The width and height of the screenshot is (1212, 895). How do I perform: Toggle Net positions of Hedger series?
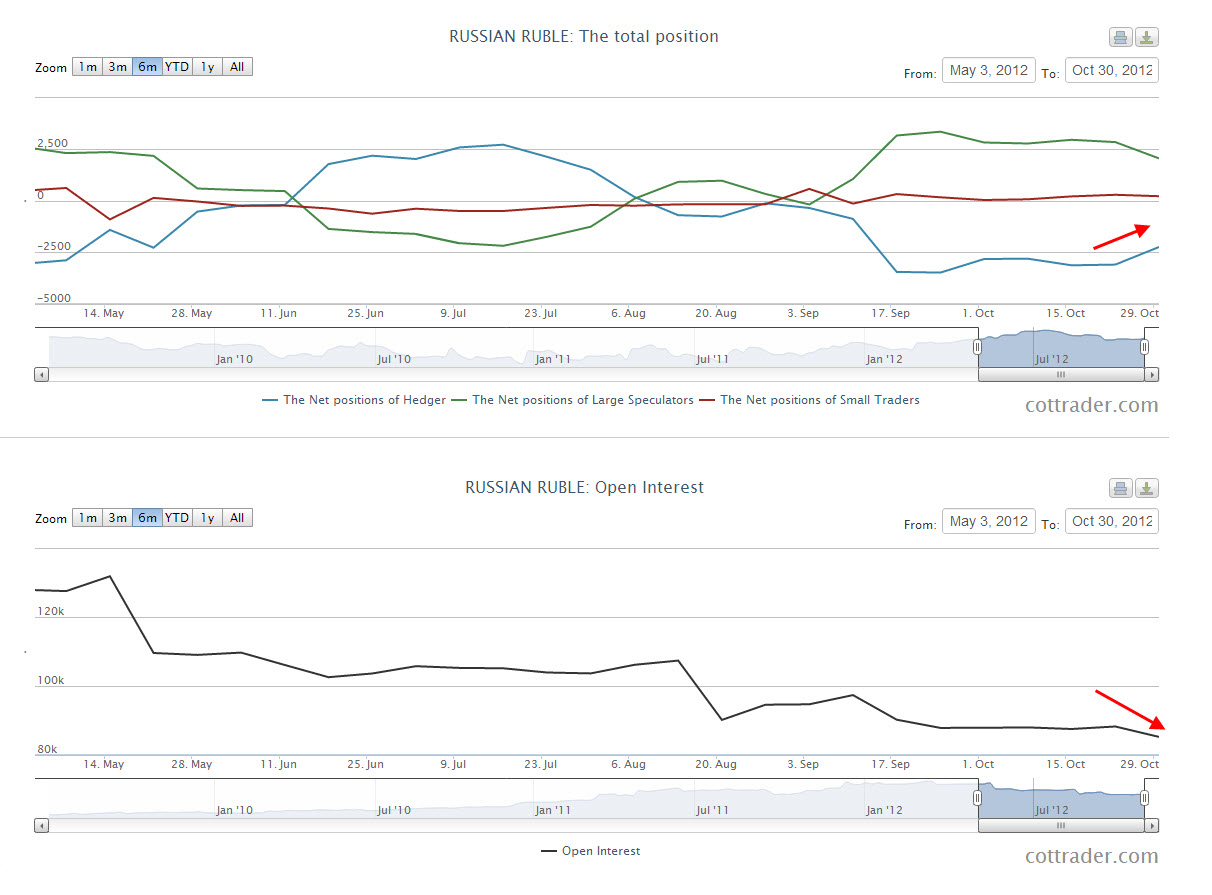354,400
